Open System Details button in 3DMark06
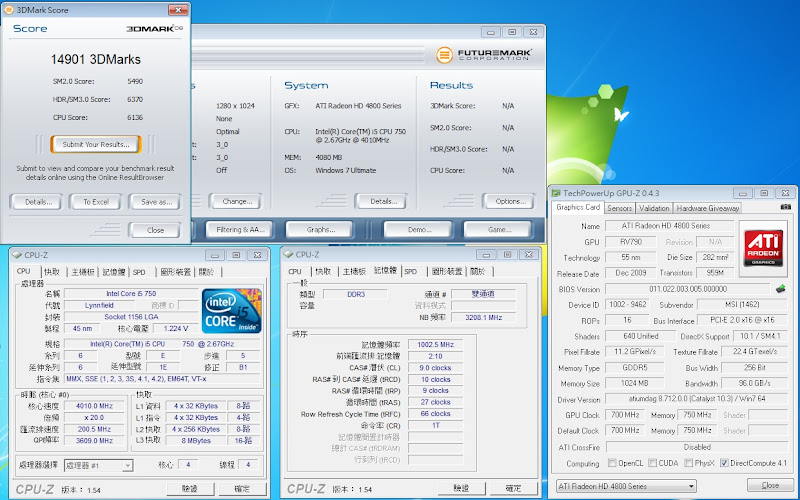800x500 pixels. 382,202
